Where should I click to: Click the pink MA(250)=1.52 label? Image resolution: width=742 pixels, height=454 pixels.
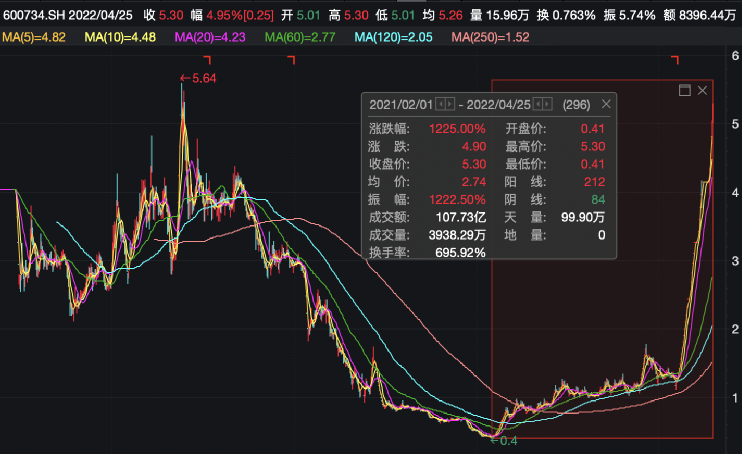coord(490,37)
